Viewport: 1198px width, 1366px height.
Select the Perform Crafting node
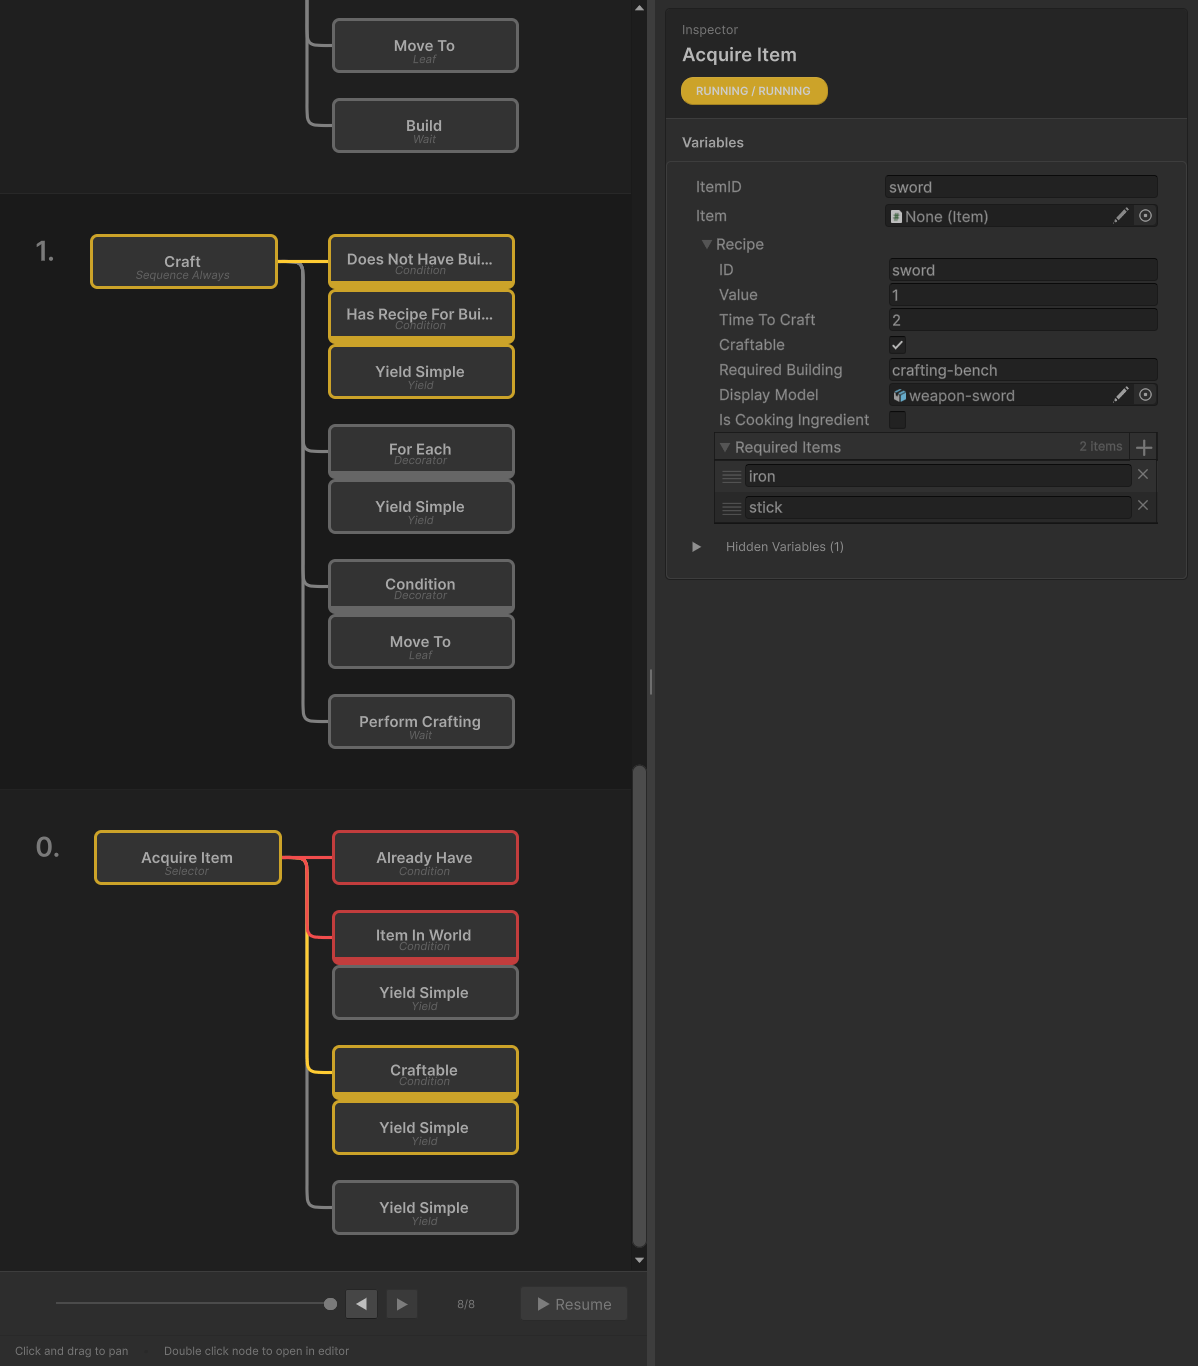[x=420, y=721]
